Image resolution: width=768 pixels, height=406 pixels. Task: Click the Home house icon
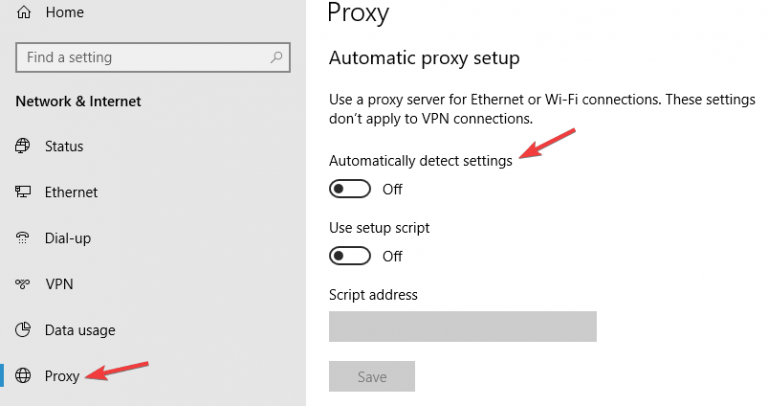click(24, 13)
